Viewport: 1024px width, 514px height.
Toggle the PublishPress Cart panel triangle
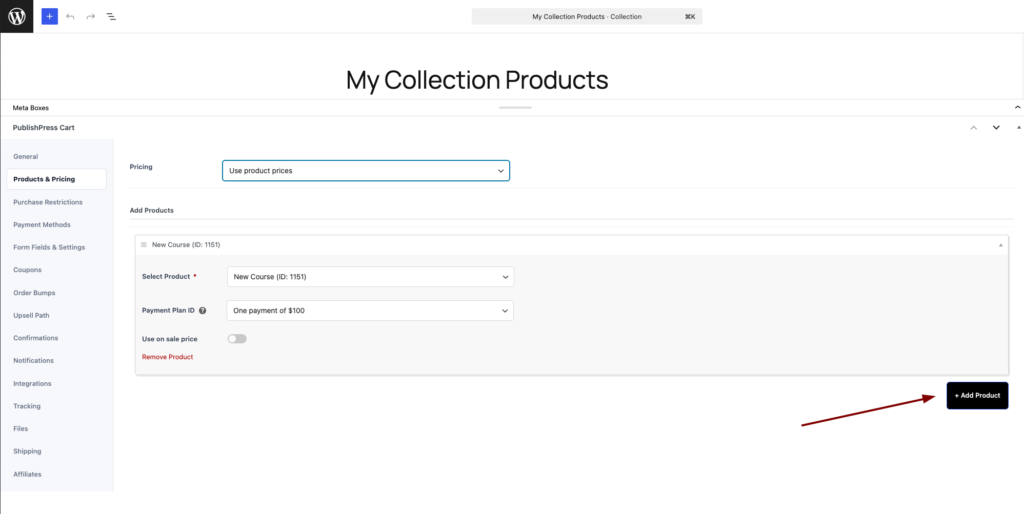coord(1017,127)
